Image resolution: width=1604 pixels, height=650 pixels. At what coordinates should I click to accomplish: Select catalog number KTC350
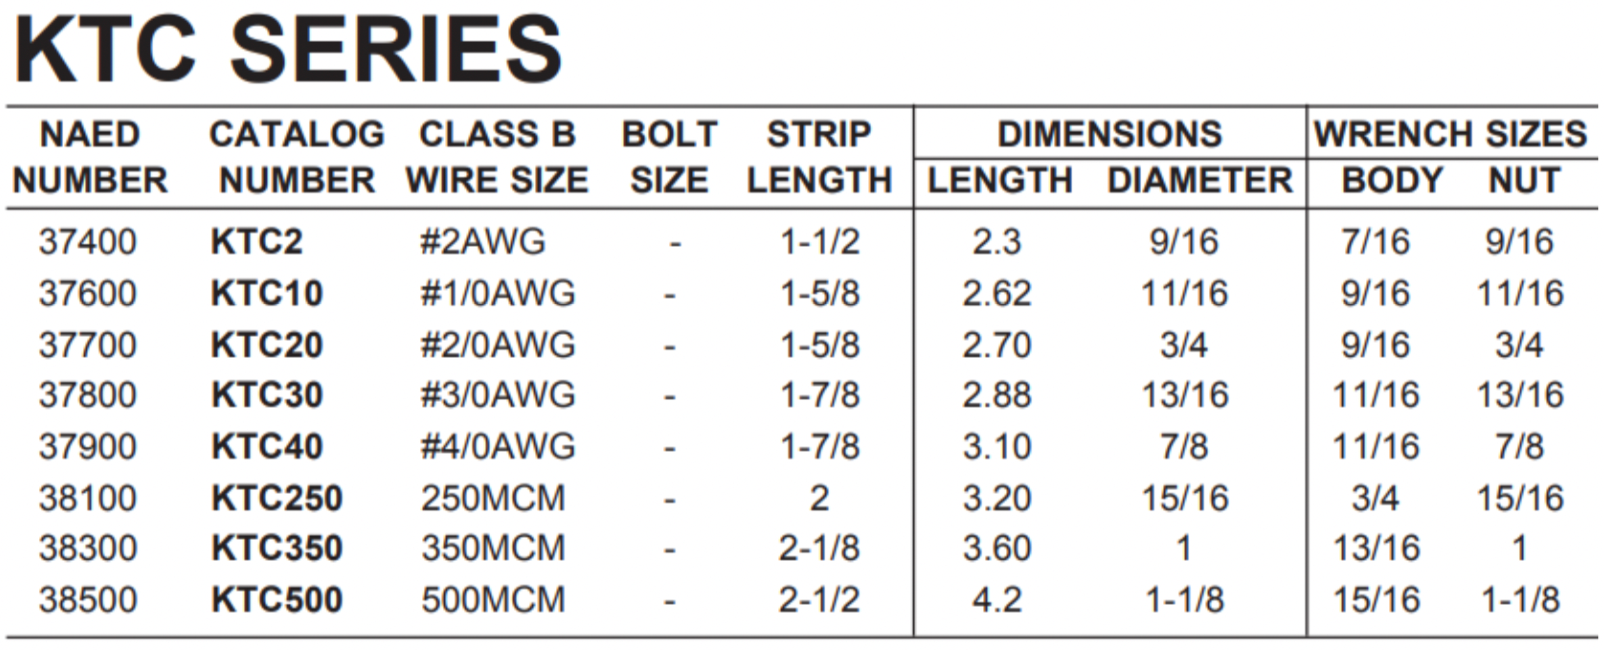coord(276,548)
